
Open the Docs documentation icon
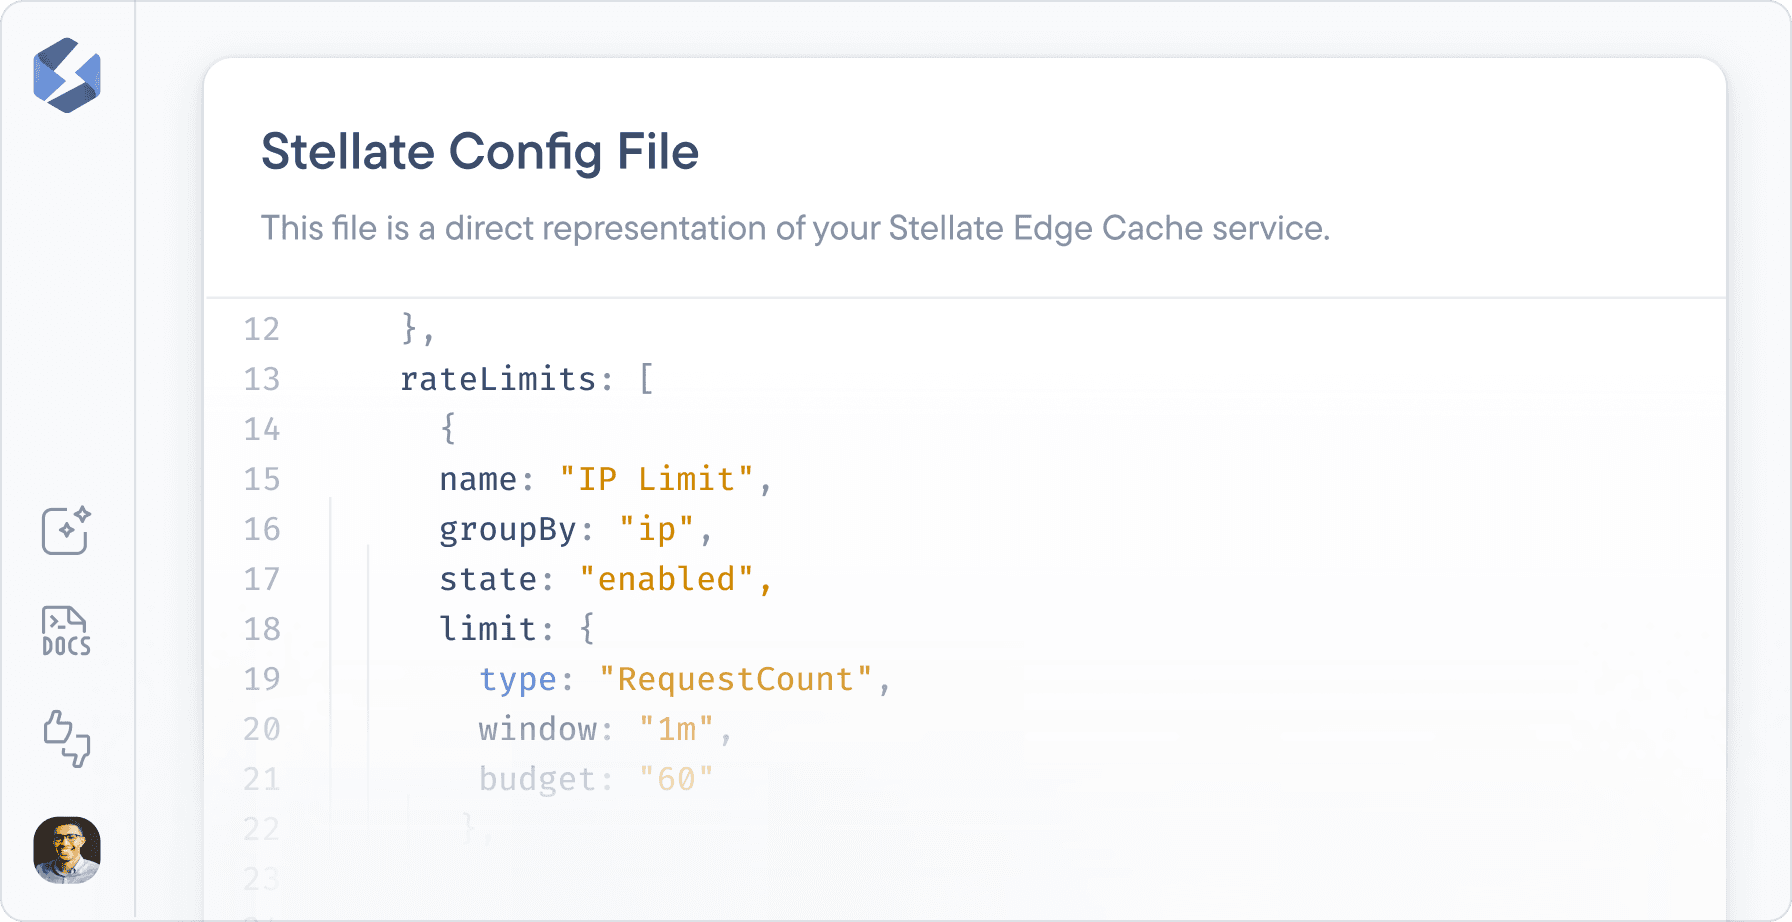66,630
